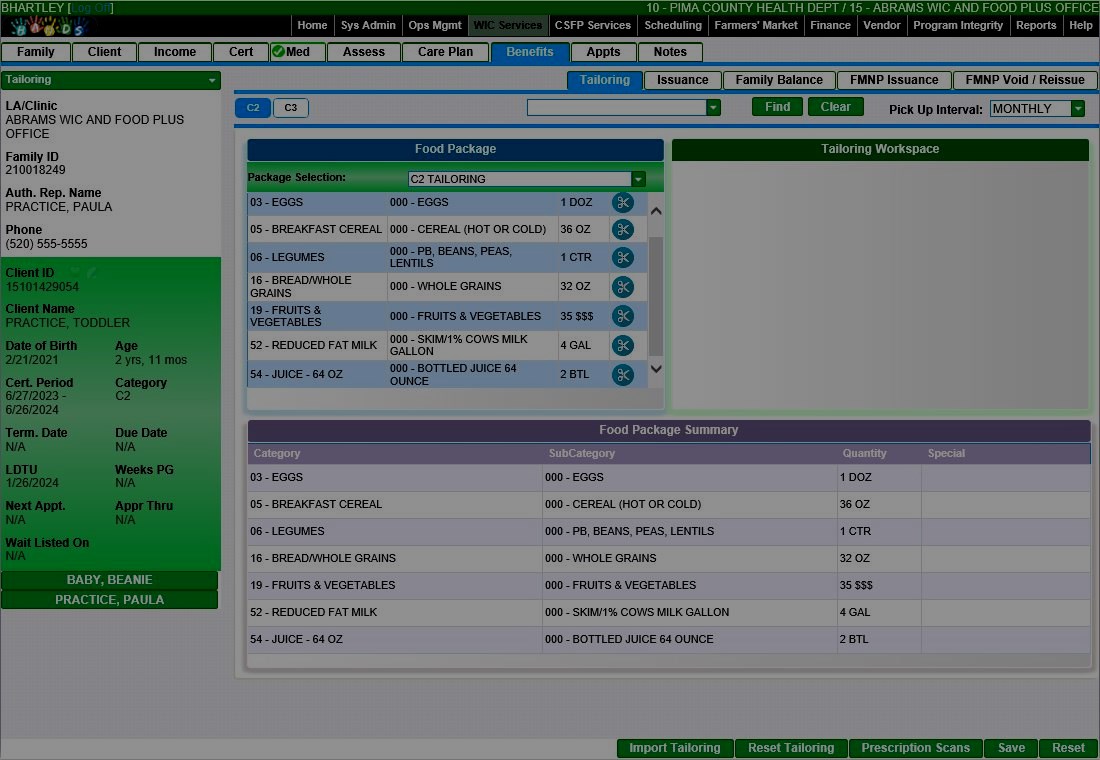The width and height of the screenshot is (1100, 760).
Task: Click the Log Off link
Action: tap(90, 8)
